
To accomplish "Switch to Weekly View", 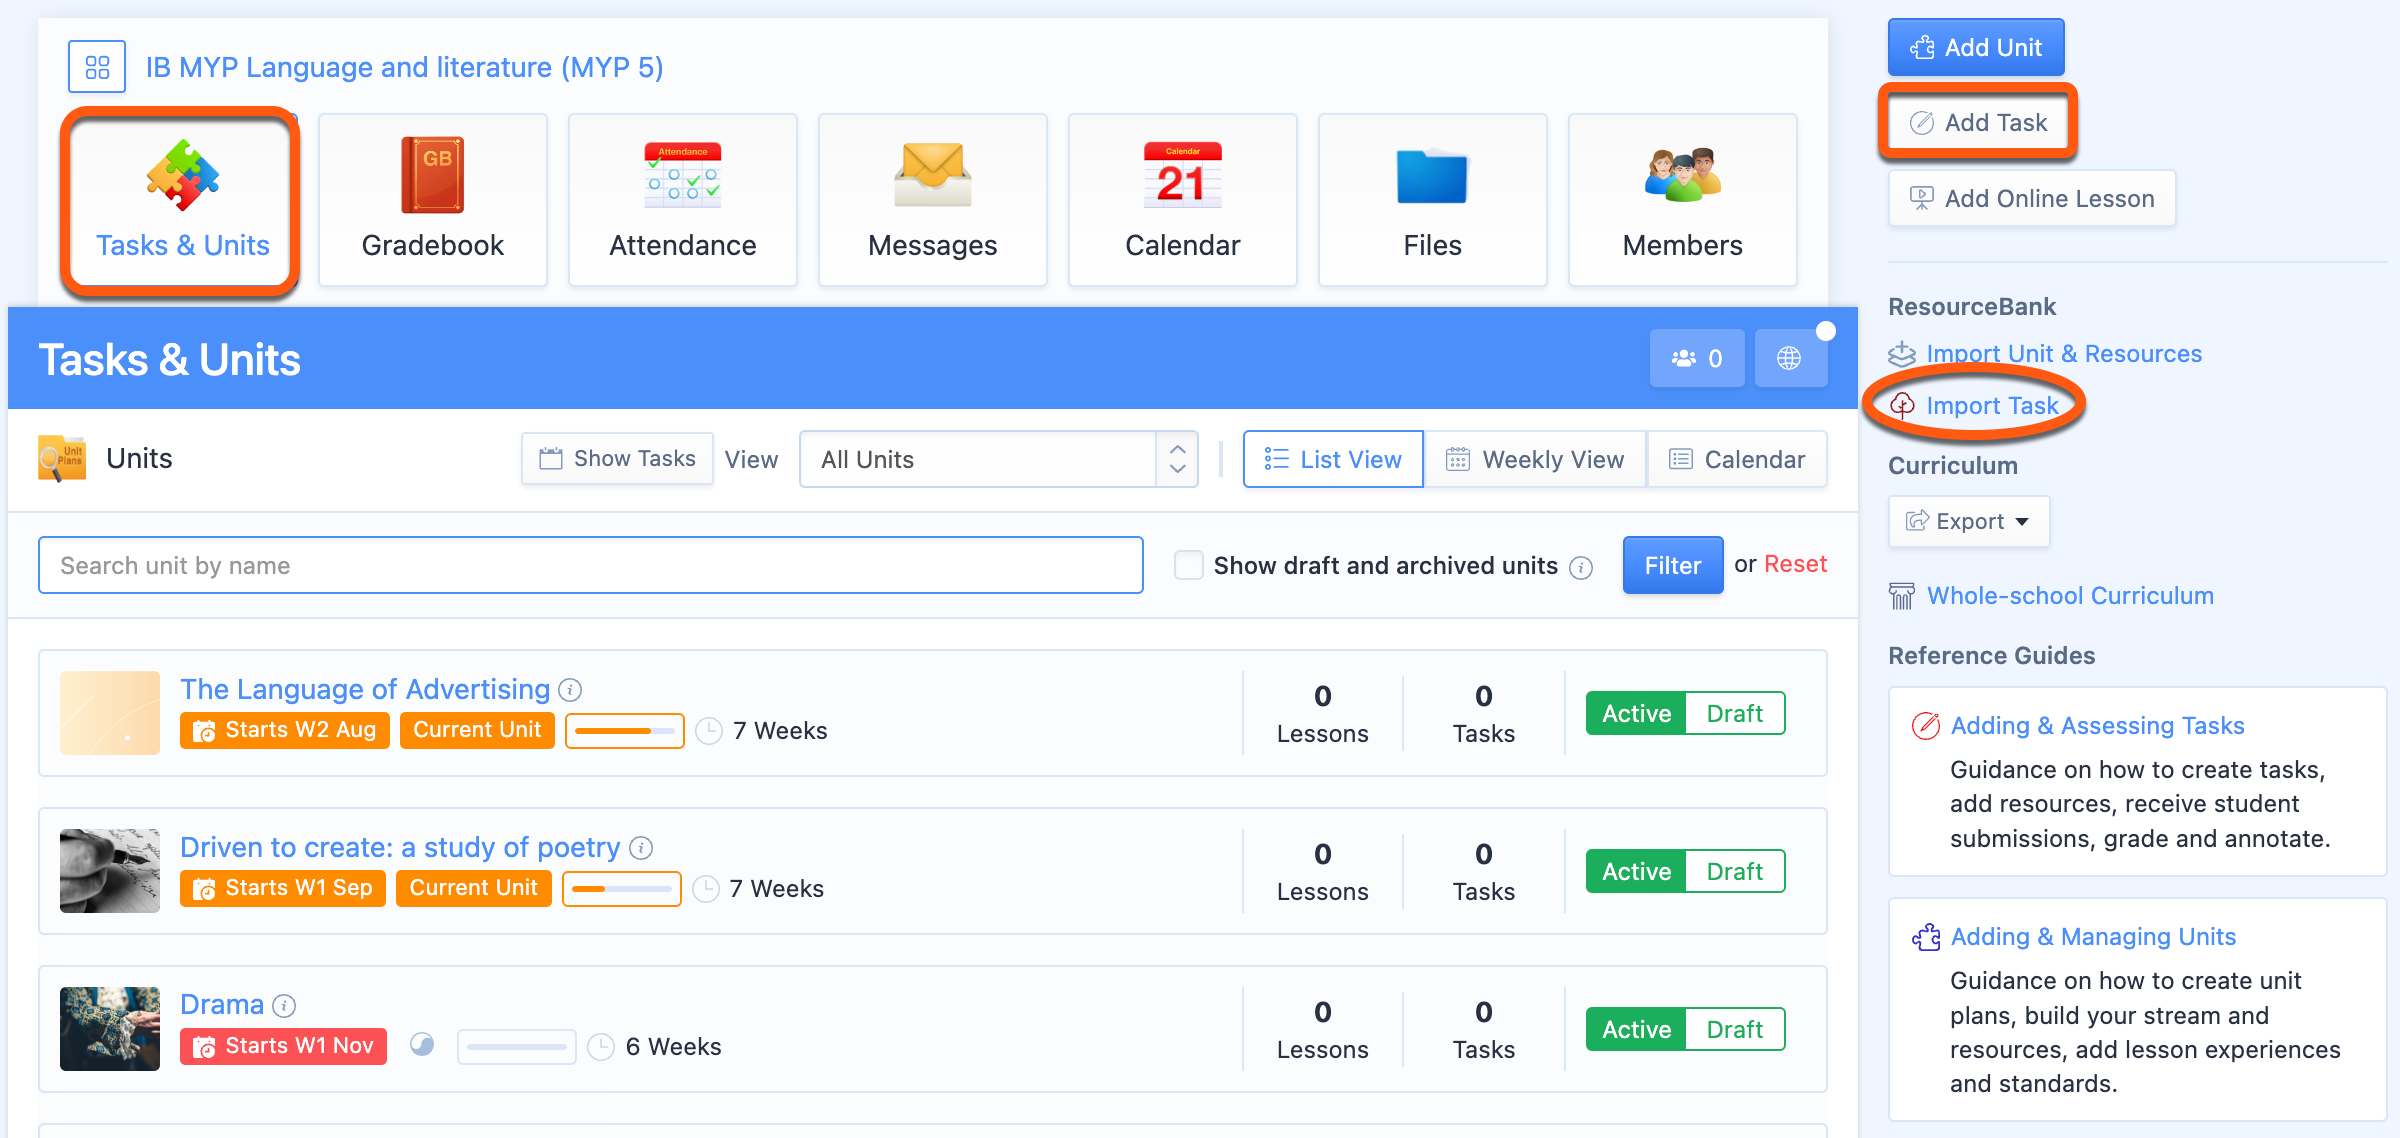I will coord(1535,459).
